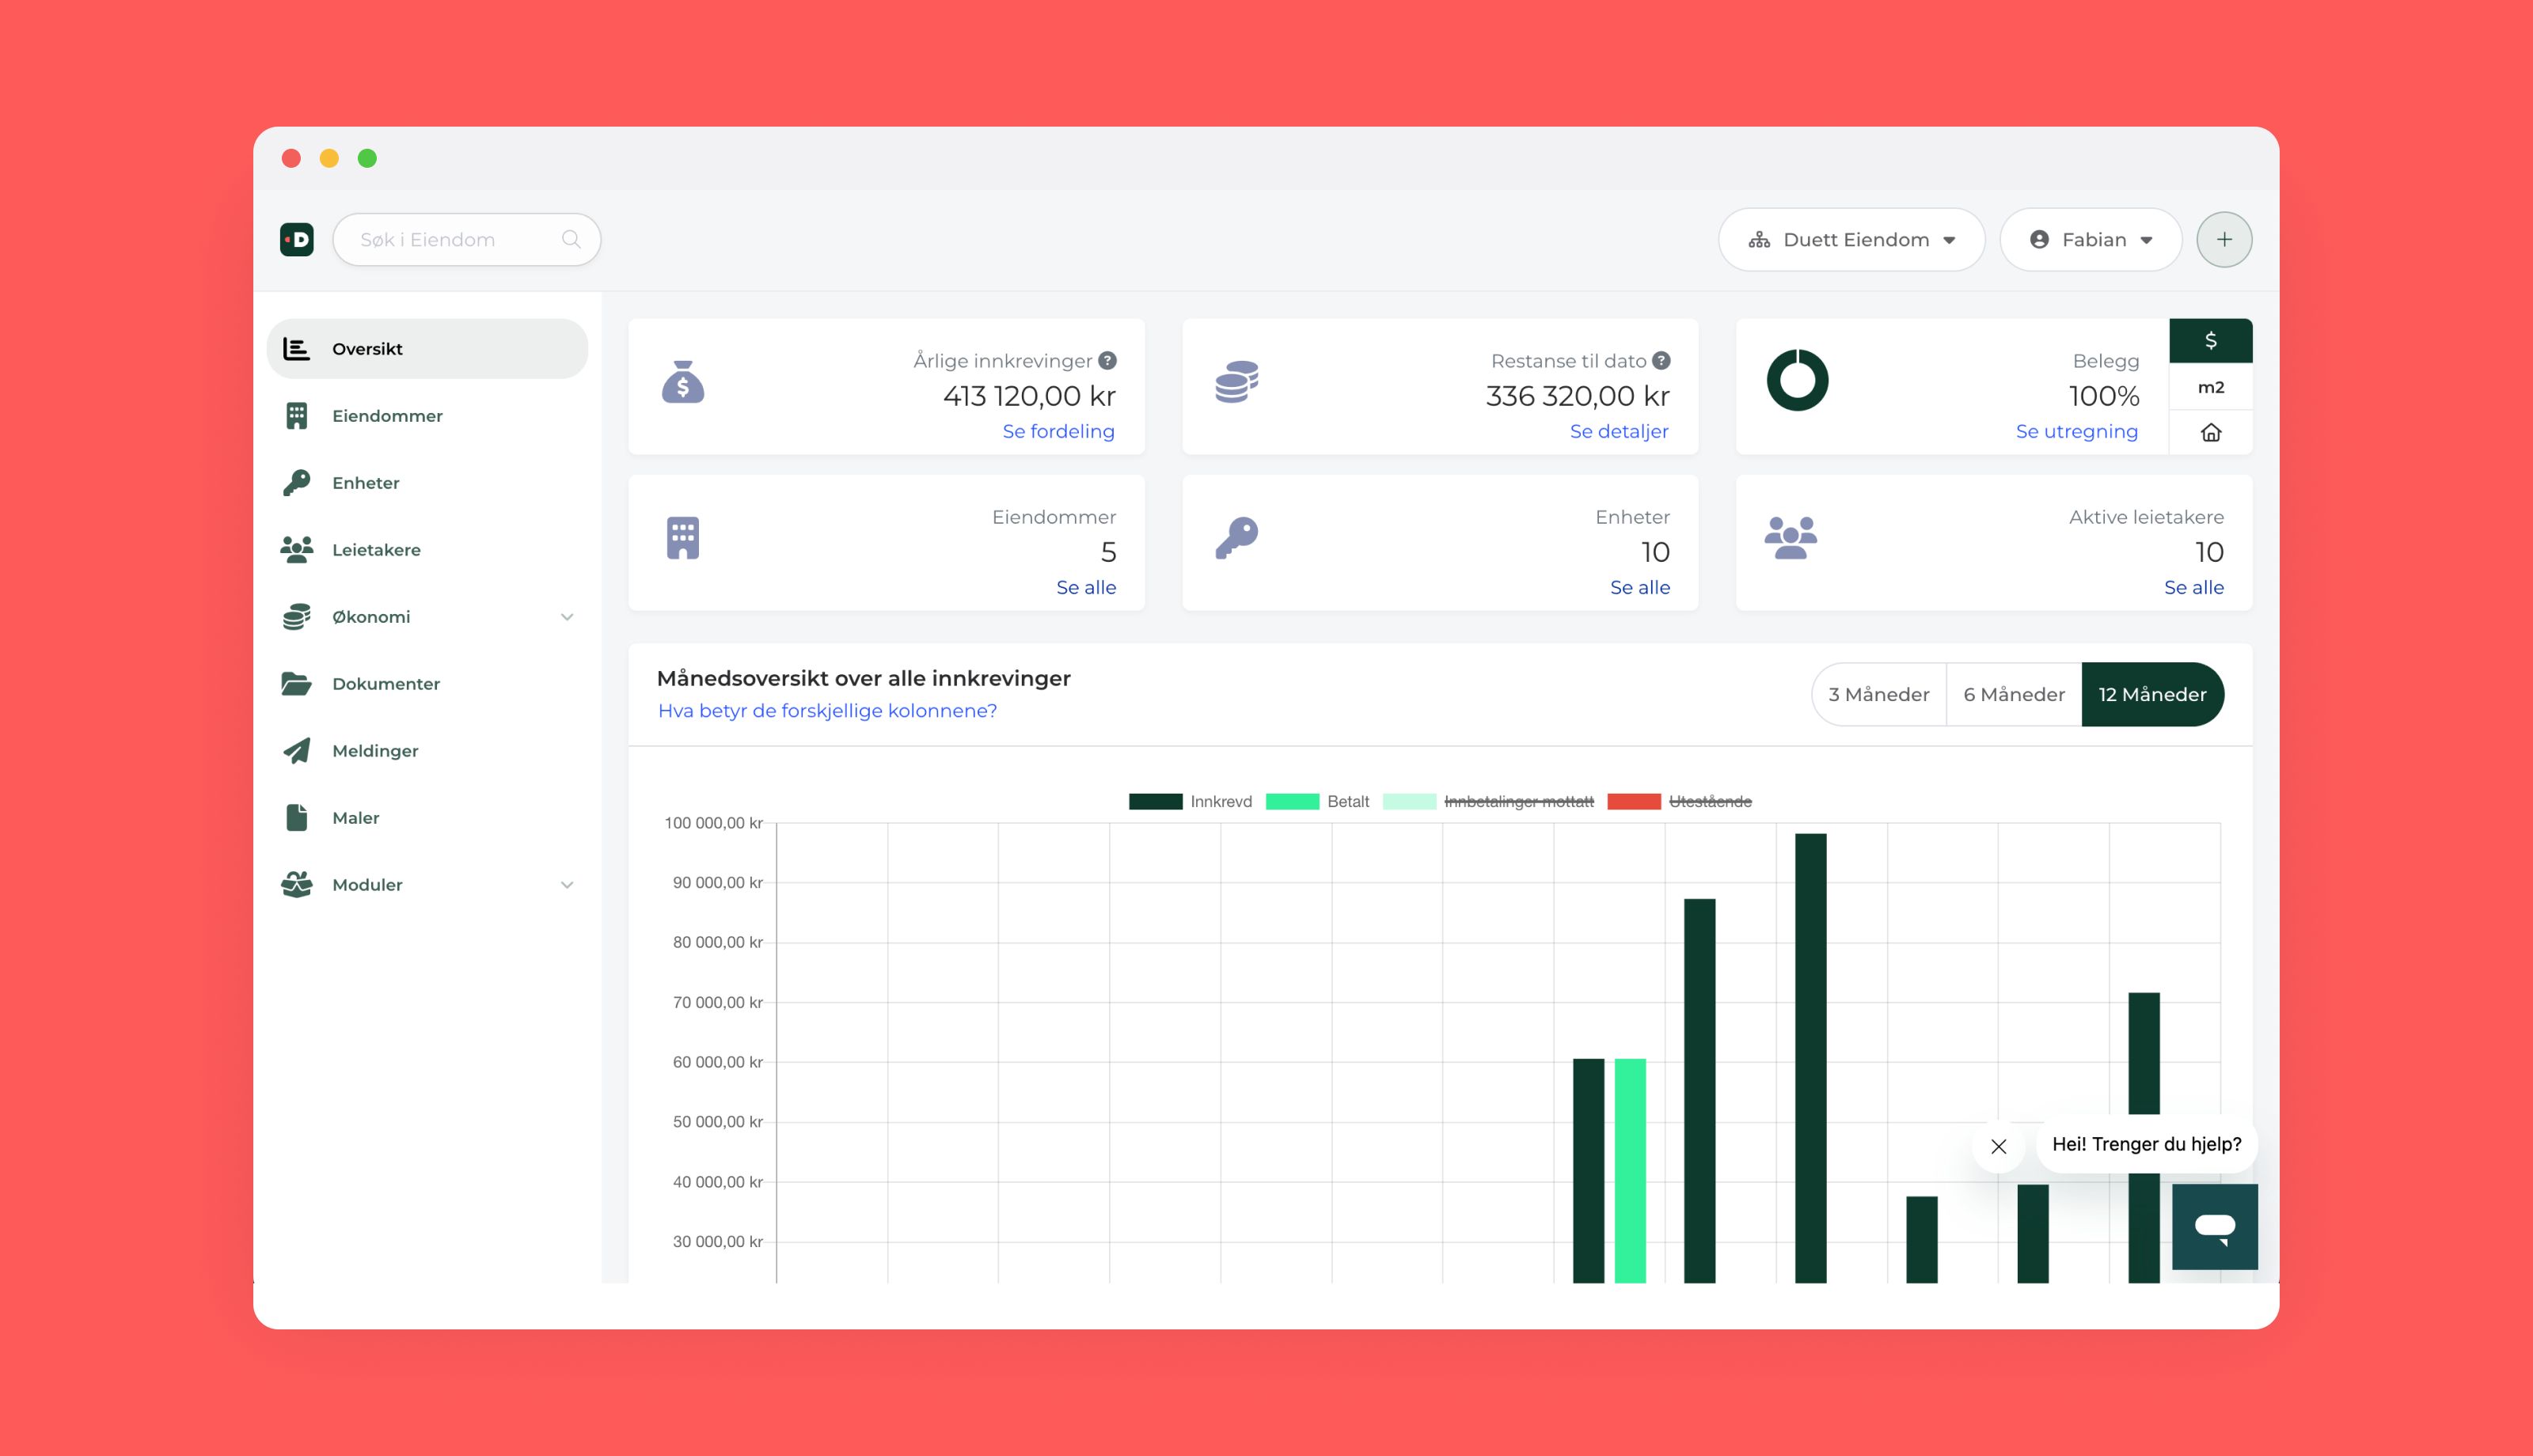Click help icon next to Restanse til dato

point(1661,361)
